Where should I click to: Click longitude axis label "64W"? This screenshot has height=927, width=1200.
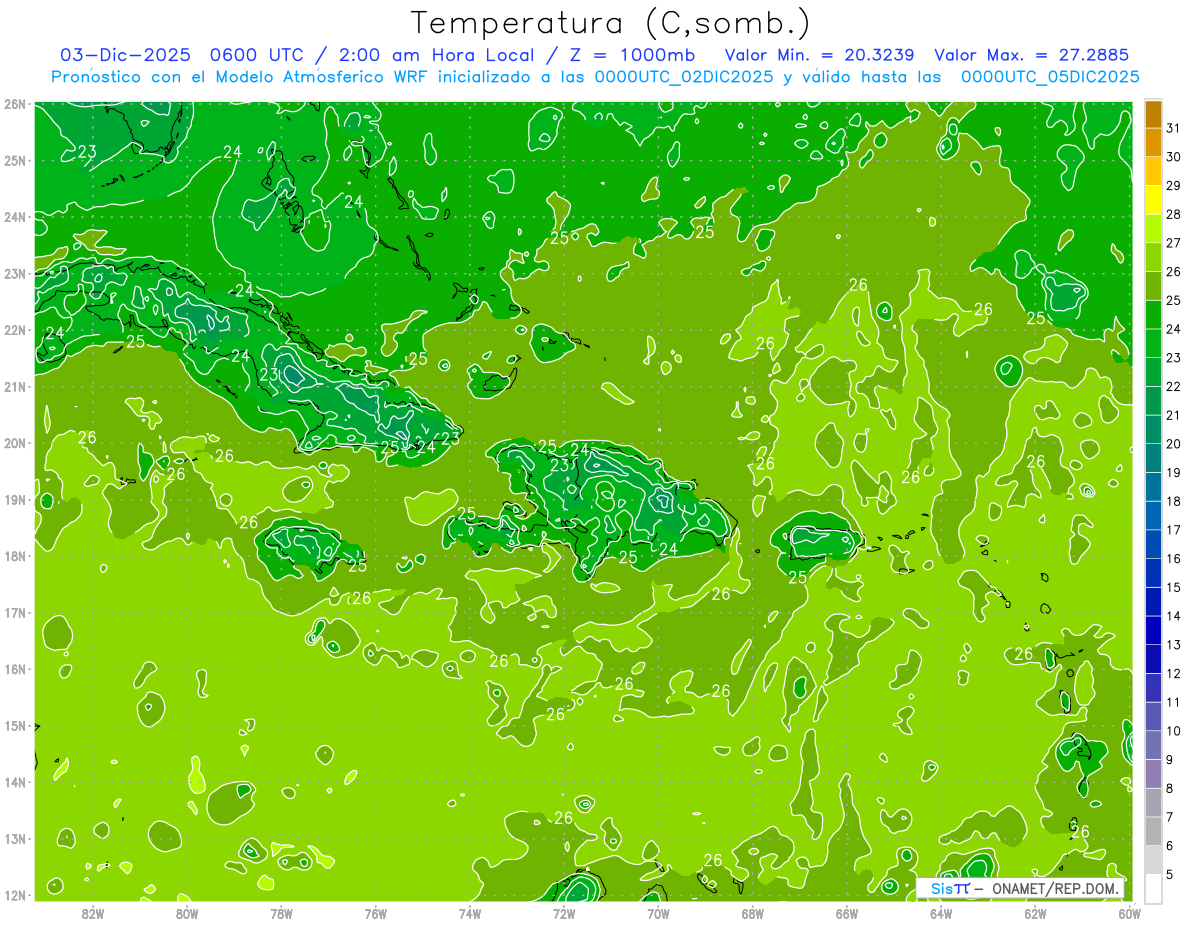(x=940, y=913)
